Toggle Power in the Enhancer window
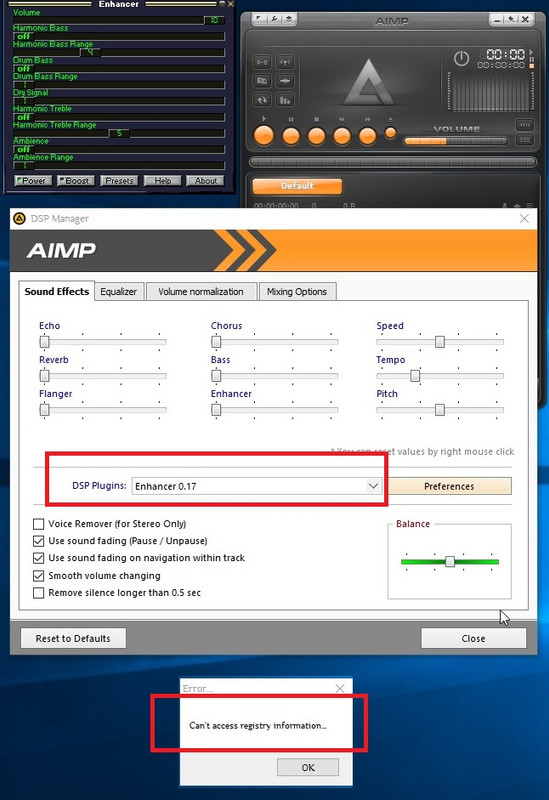 33,181
